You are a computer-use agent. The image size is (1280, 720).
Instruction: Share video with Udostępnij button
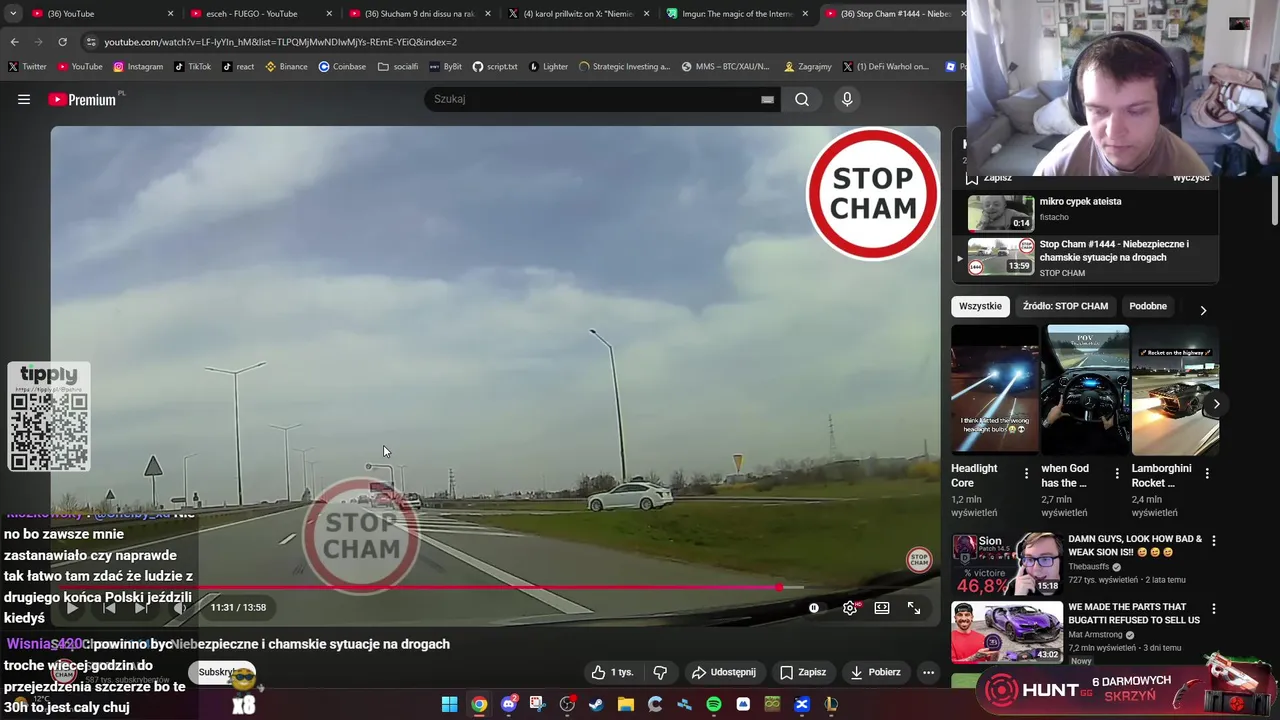pos(723,672)
